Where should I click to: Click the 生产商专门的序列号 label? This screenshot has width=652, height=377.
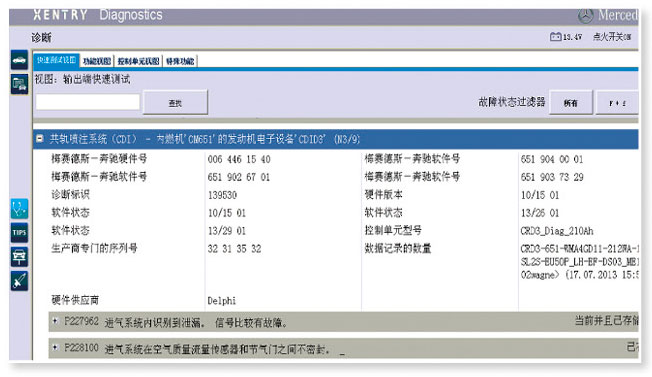coord(94,248)
